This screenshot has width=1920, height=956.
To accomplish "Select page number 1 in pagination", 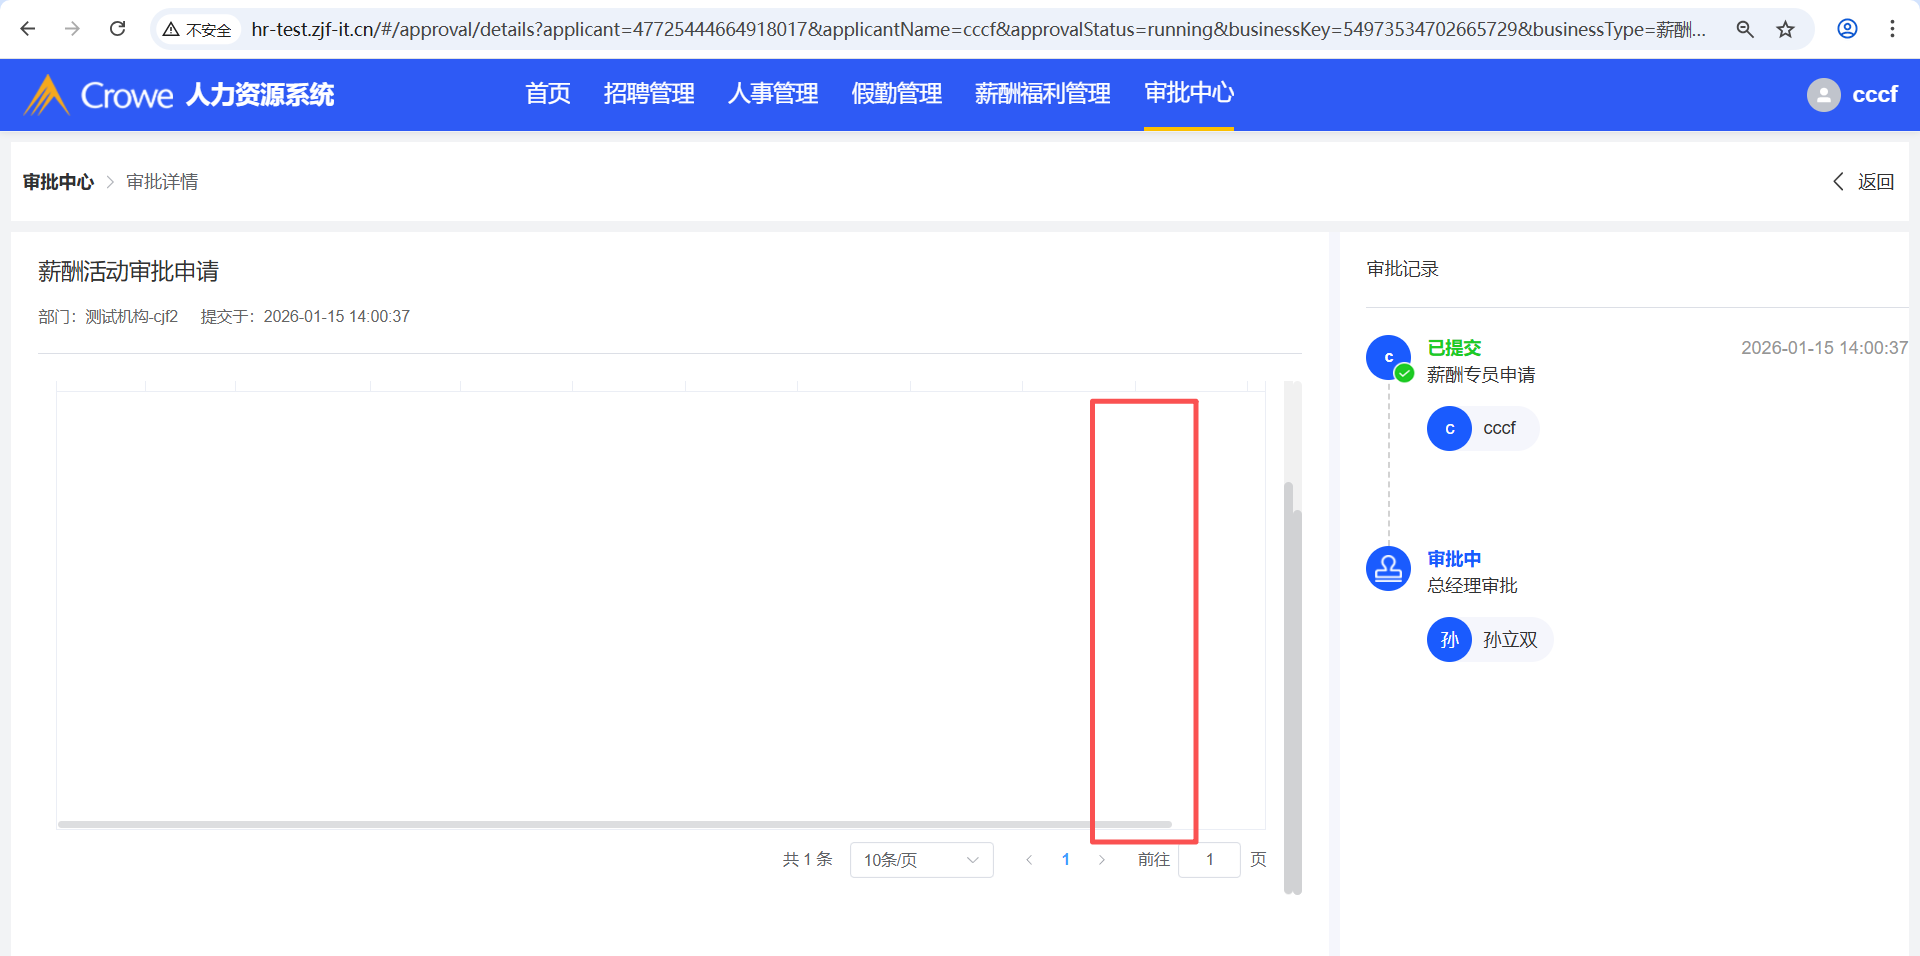I will click(x=1066, y=860).
